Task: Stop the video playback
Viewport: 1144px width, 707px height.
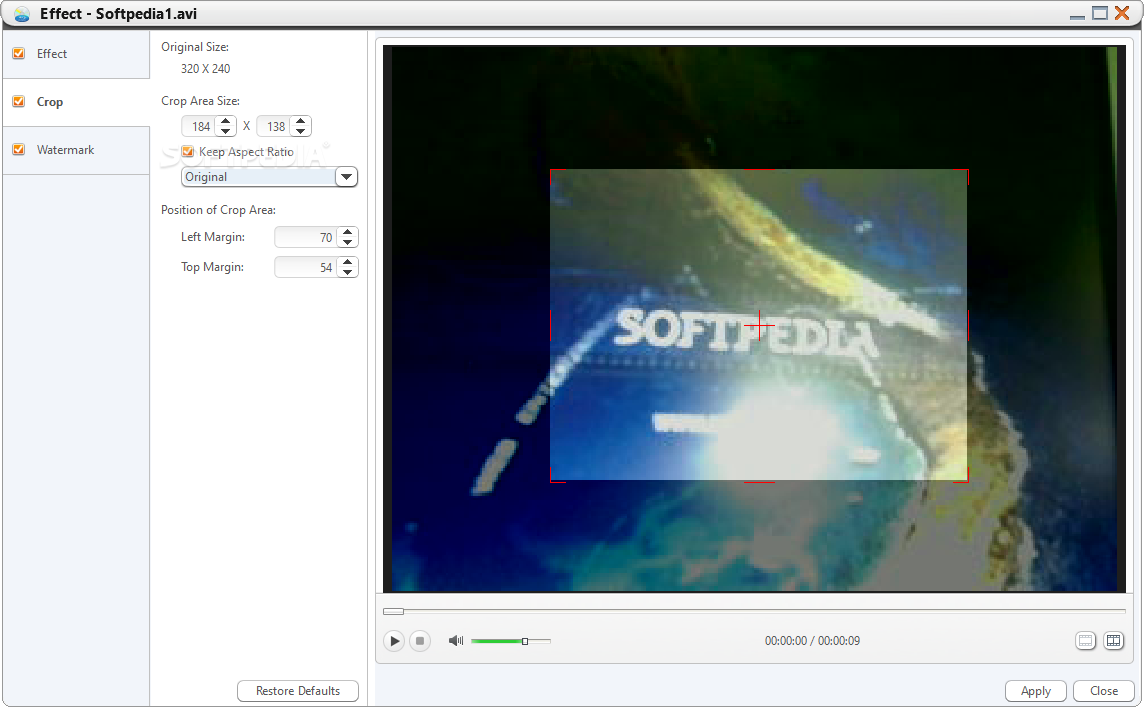Action: [x=420, y=641]
